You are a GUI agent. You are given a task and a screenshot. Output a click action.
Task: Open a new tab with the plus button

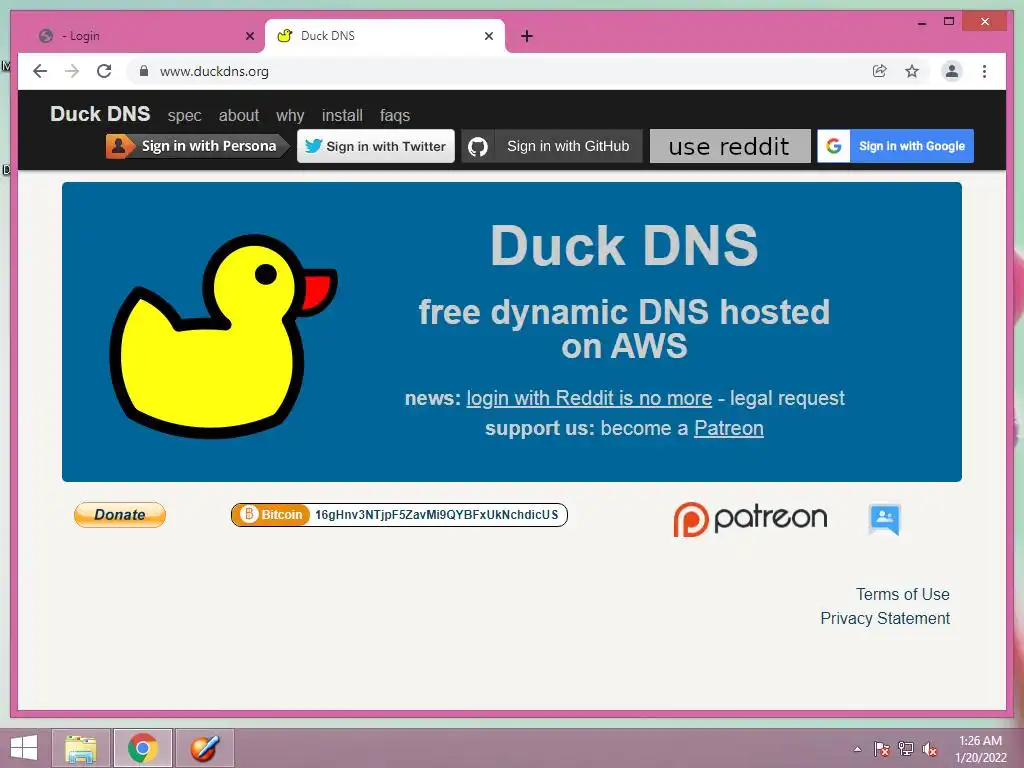527,36
